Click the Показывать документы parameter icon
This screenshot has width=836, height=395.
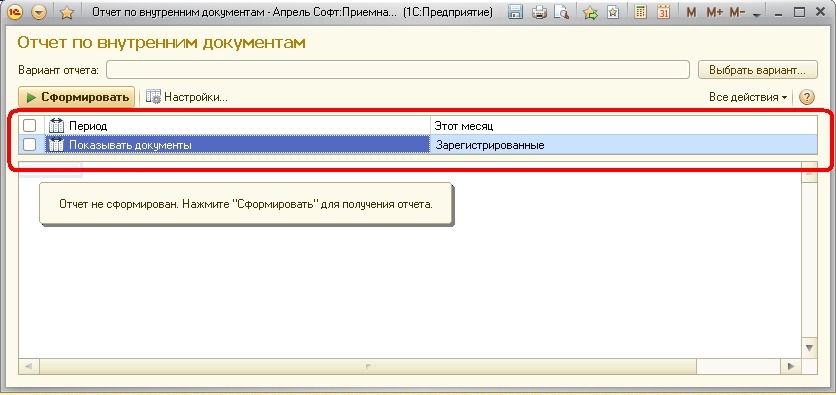click(56, 144)
